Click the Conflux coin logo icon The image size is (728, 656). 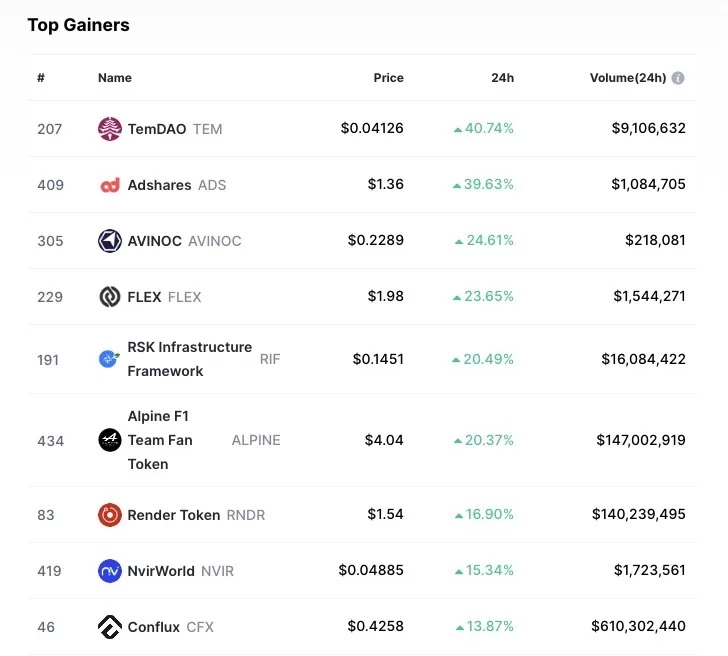(110, 627)
